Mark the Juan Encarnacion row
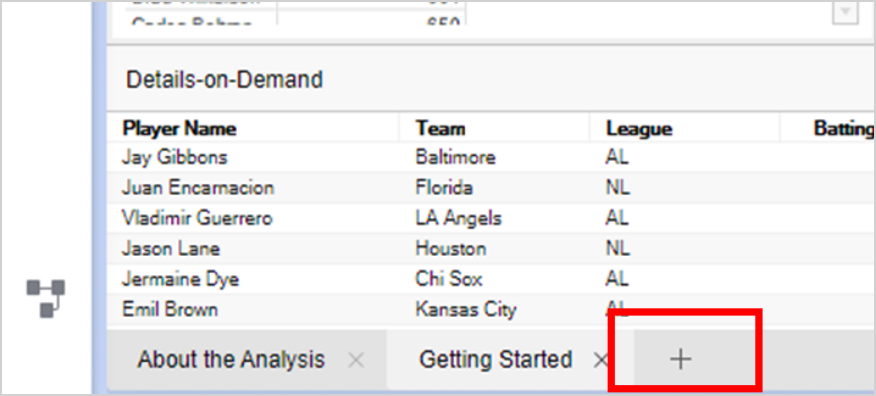Viewport: 876px width, 396px height. tap(492, 188)
